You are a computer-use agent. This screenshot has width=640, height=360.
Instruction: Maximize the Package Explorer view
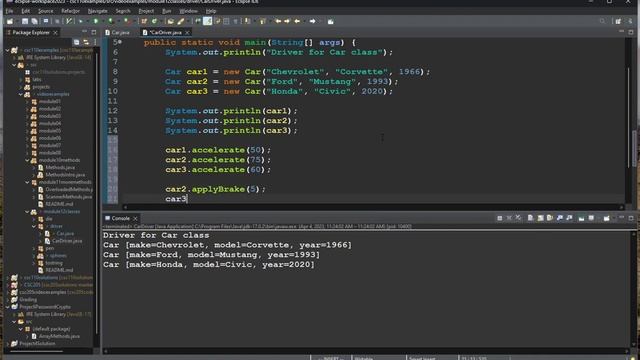coord(94,32)
